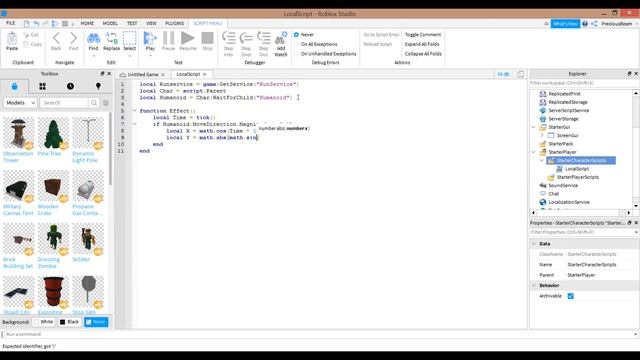640x360 pixels.
Task: Click the Step Into debugger icon
Action: [x=228, y=38]
